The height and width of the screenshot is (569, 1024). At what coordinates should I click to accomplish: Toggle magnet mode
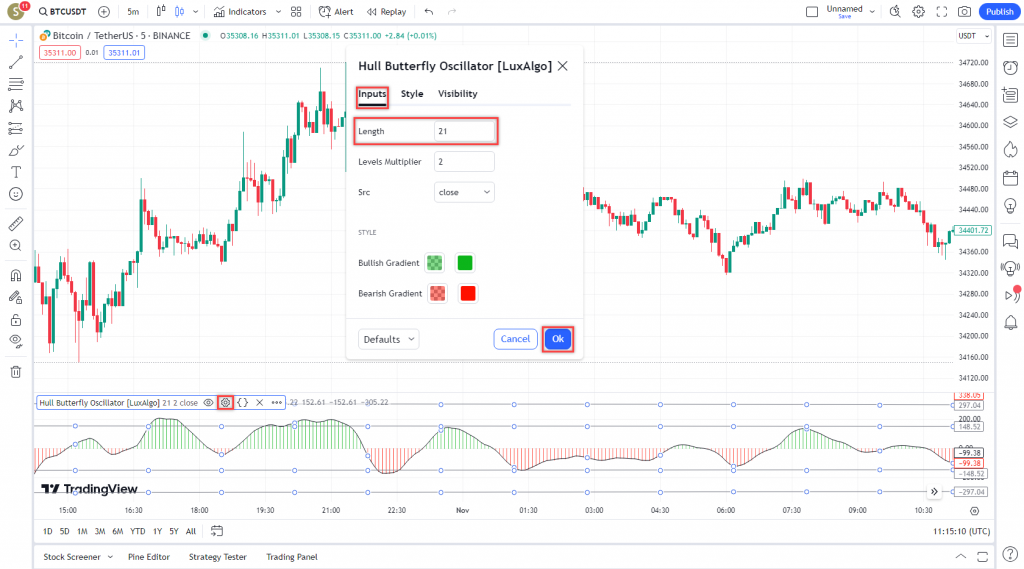click(16, 275)
